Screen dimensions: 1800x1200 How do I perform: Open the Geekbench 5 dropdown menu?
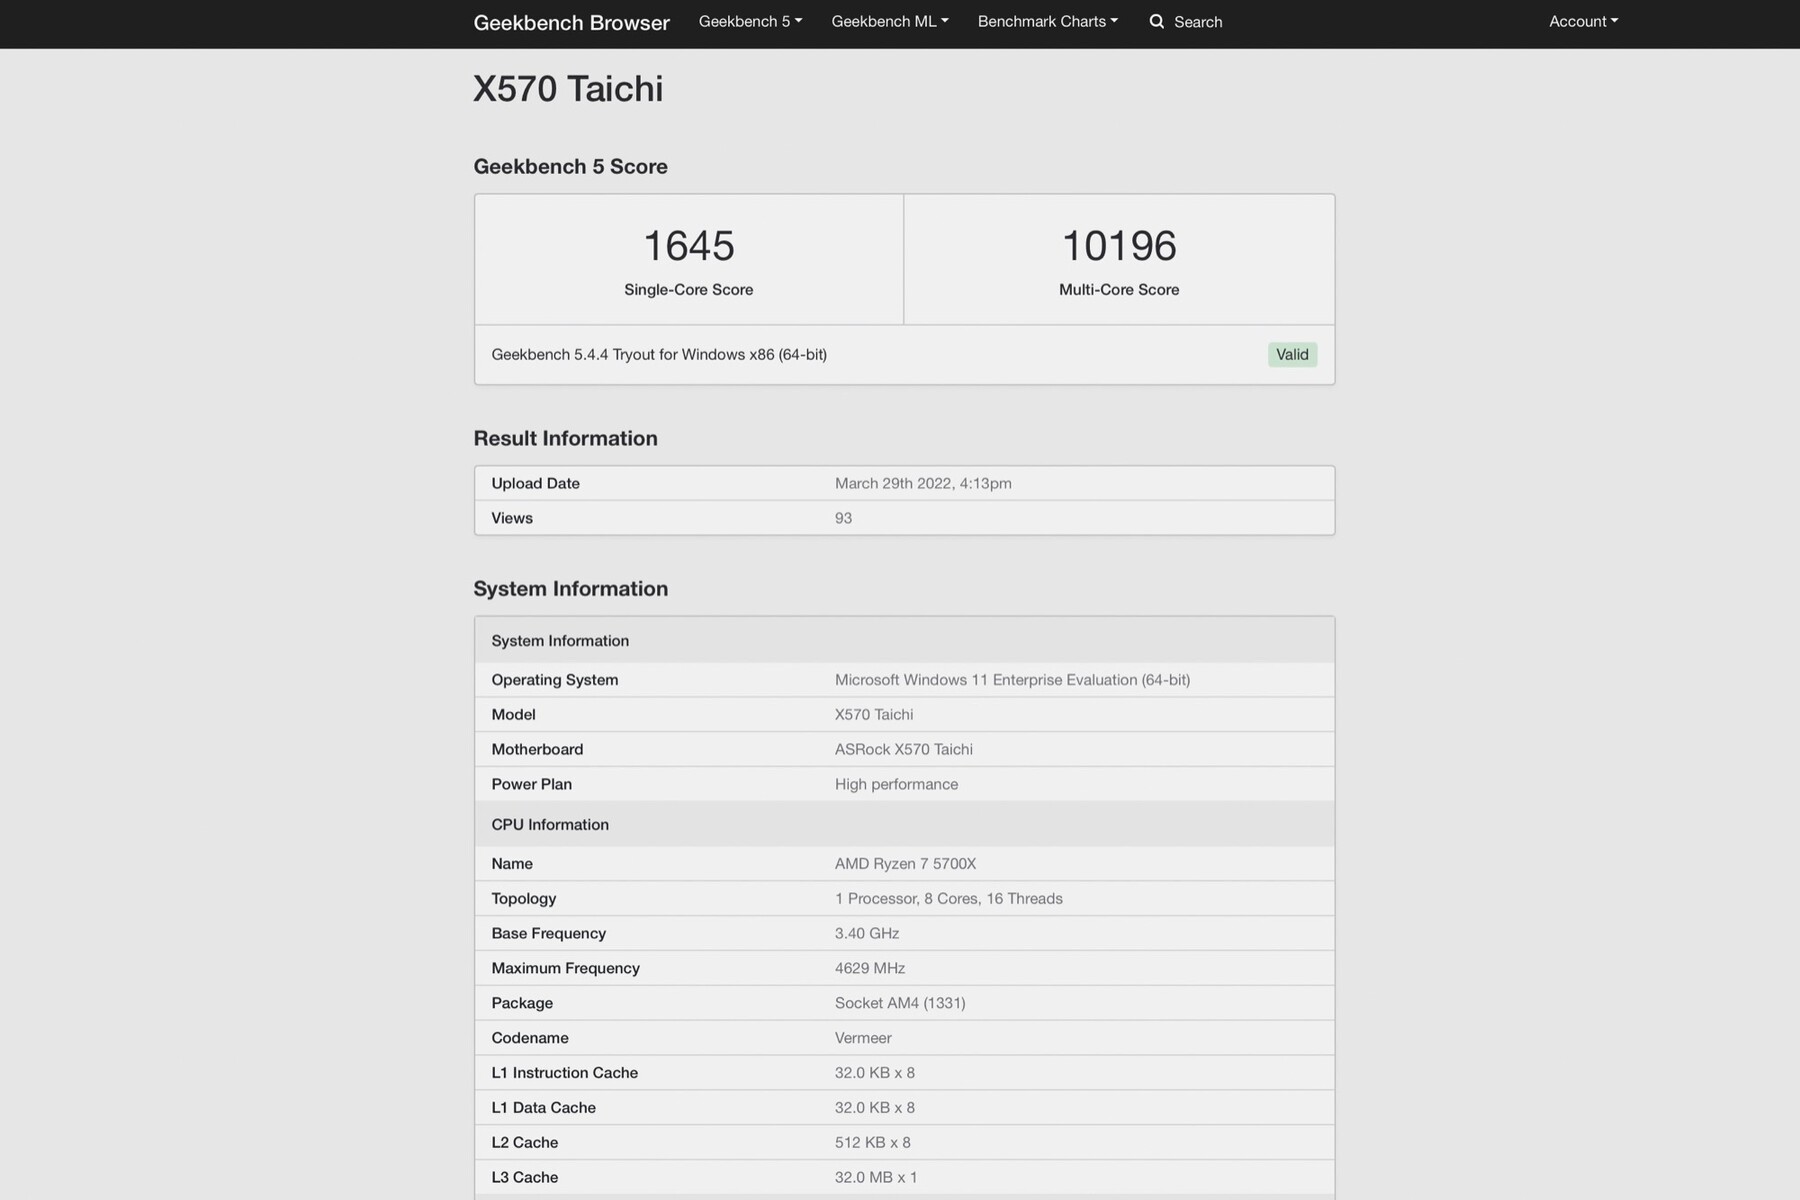750,22
